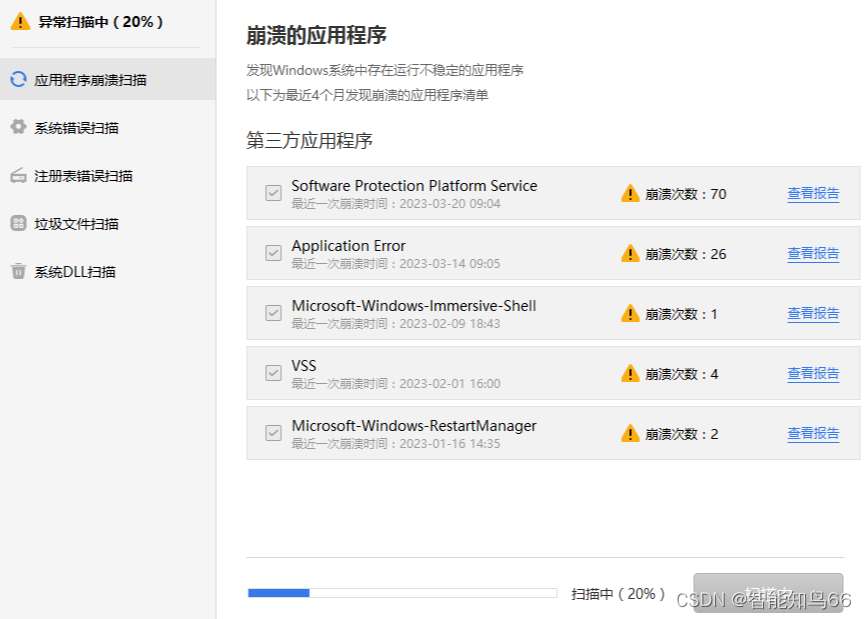Click the Microsoft-Windows-Immersive-Shell program name
The width and height of the screenshot is (867, 619).
414,306
